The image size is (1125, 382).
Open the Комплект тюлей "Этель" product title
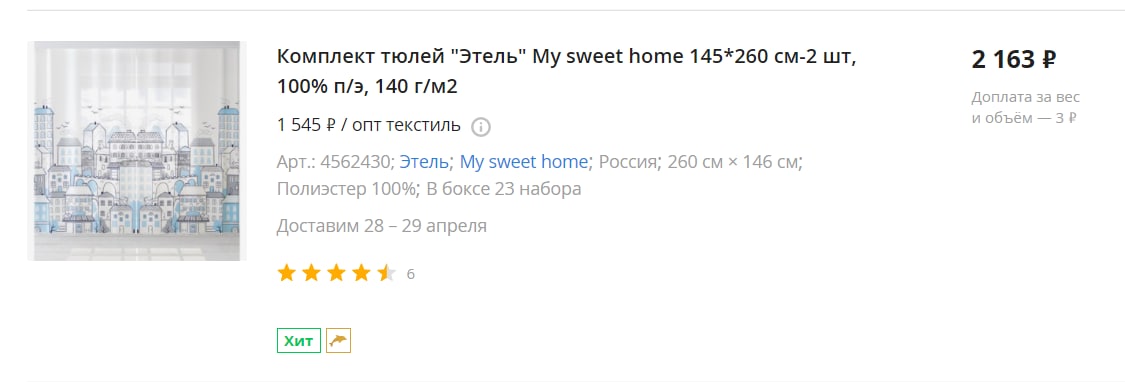click(x=567, y=71)
